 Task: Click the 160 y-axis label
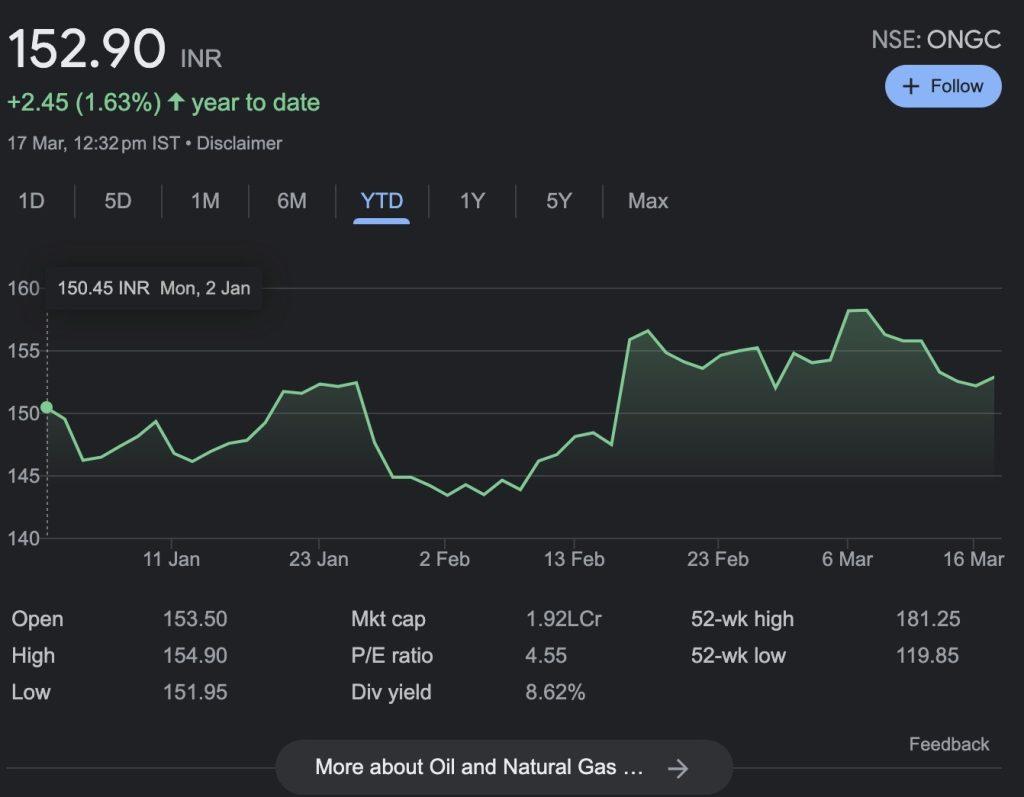tap(24, 288)
